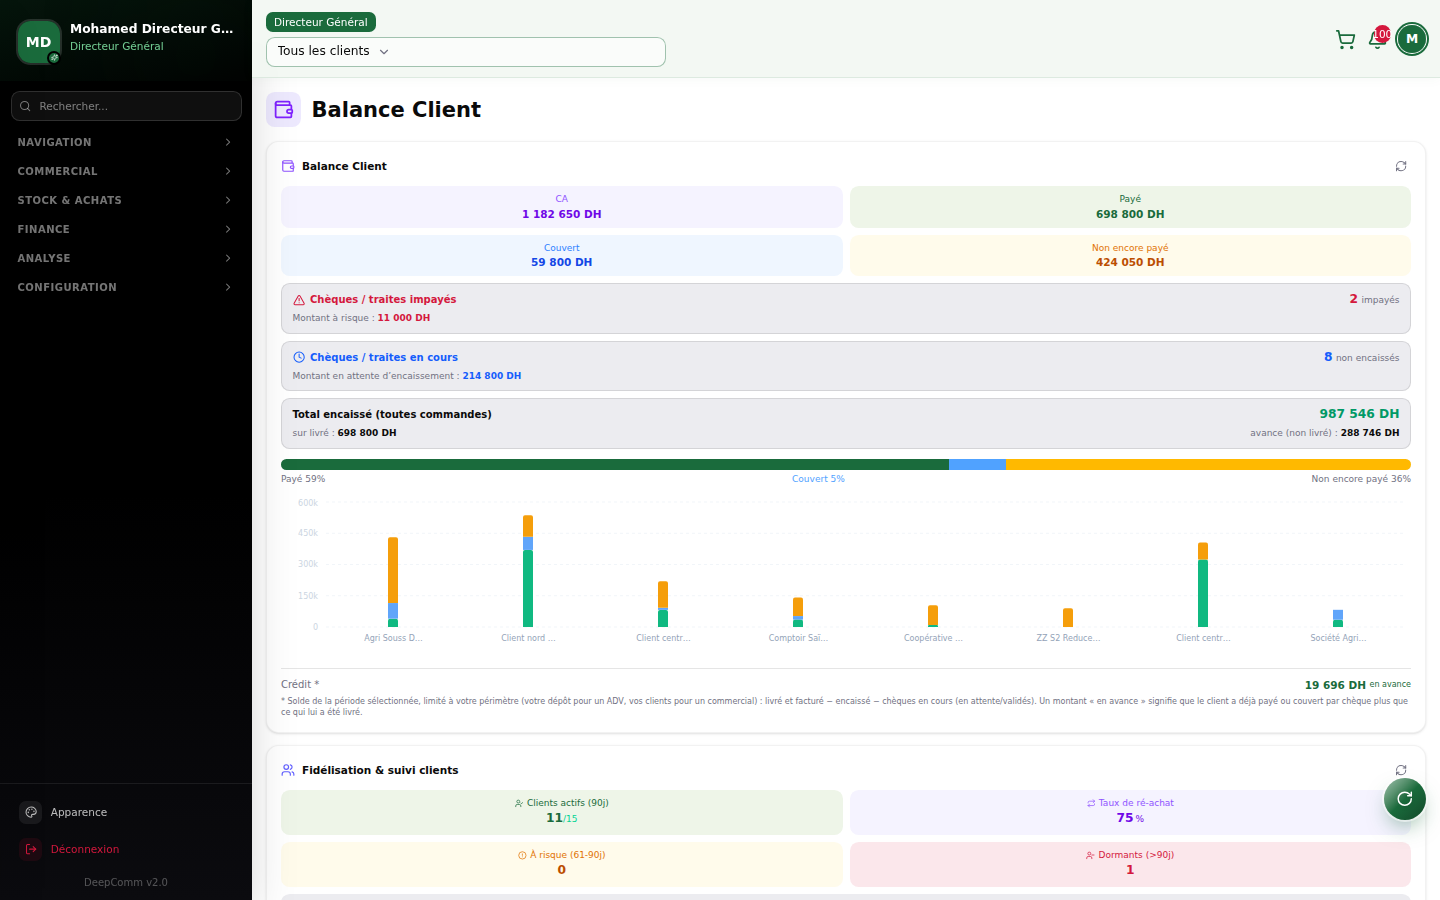
Task: Click the warning icon for Chèques impayés
Action: pyautogui.click(x=299, y=300)
